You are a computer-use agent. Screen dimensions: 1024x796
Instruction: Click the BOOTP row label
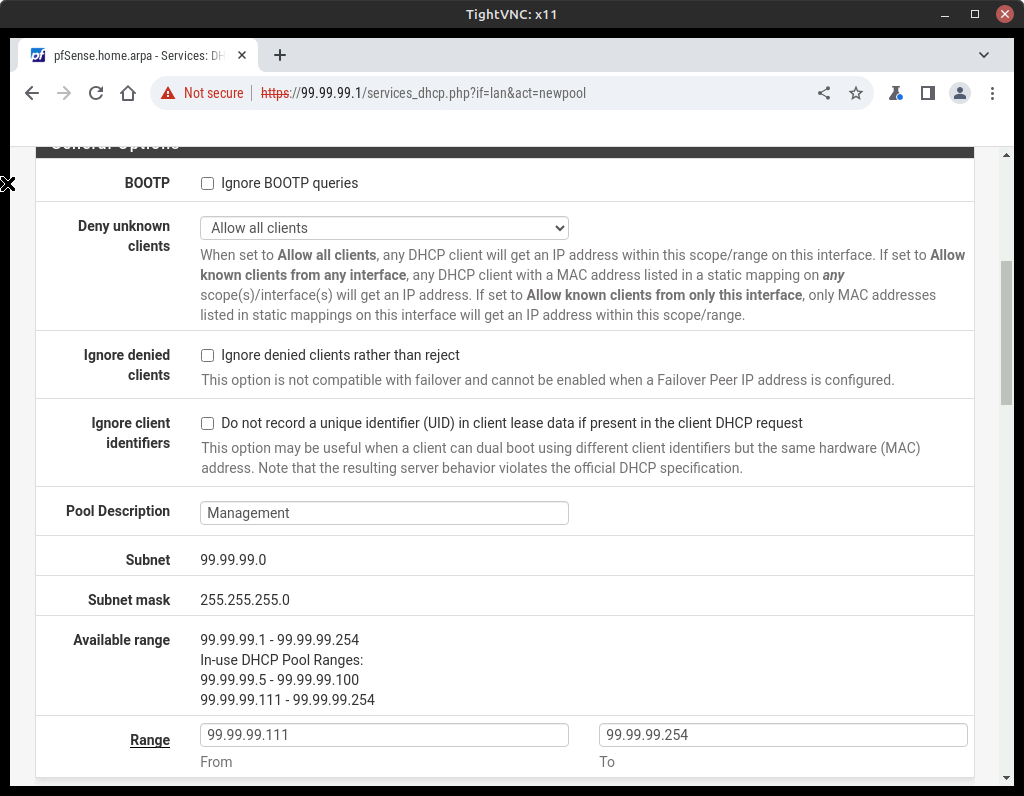(147, 183)
